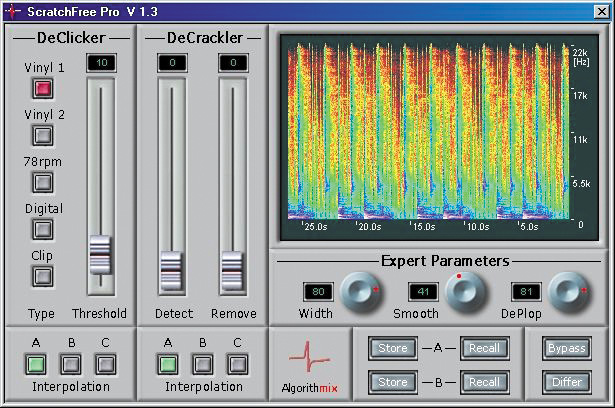Toggle the Bypass button

click(566, 349)
